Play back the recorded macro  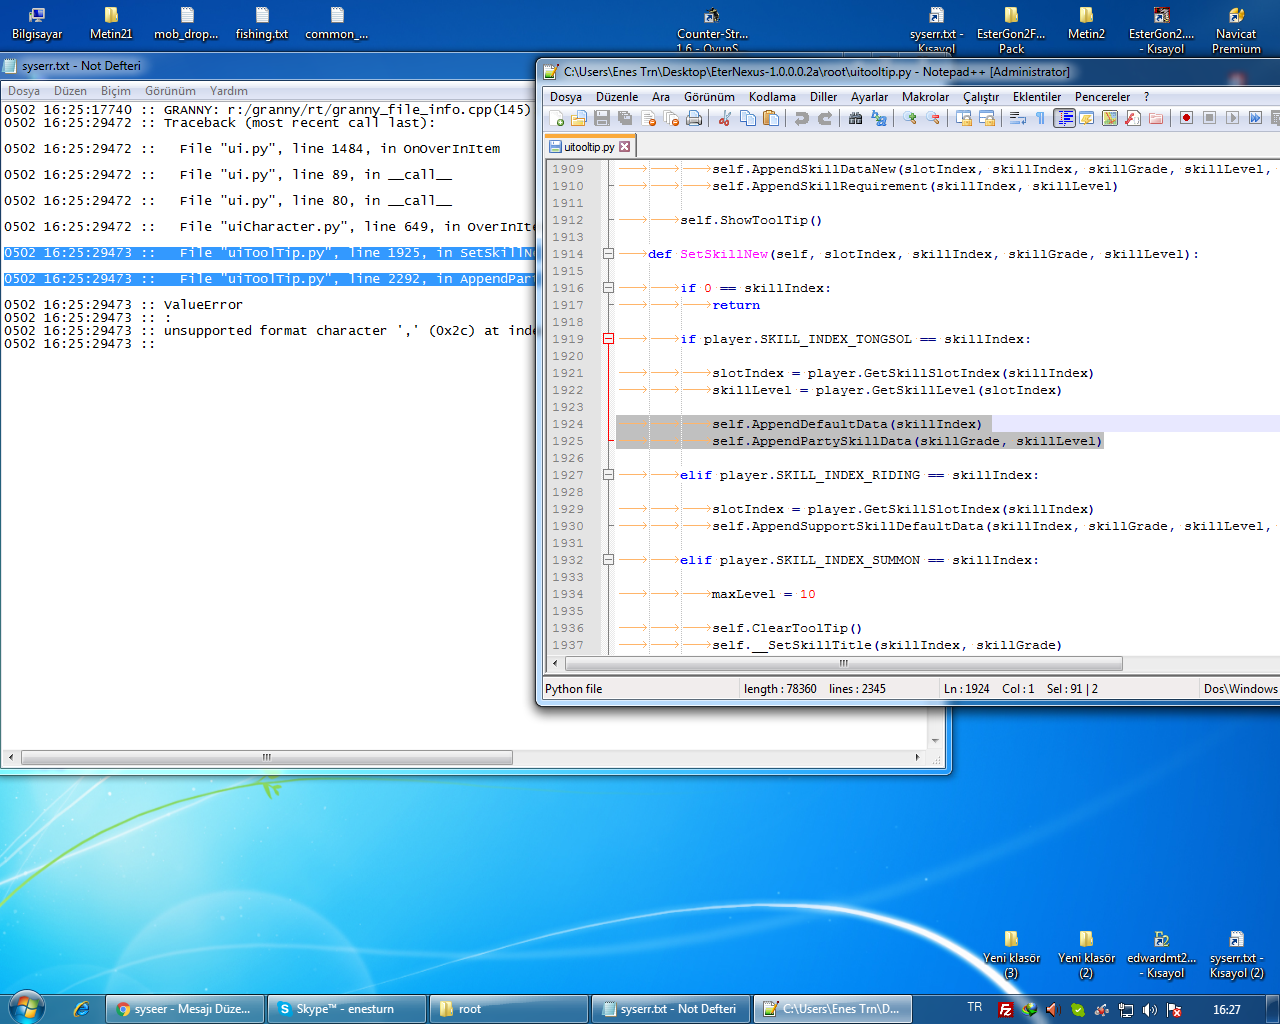(x=1232, y=118)
